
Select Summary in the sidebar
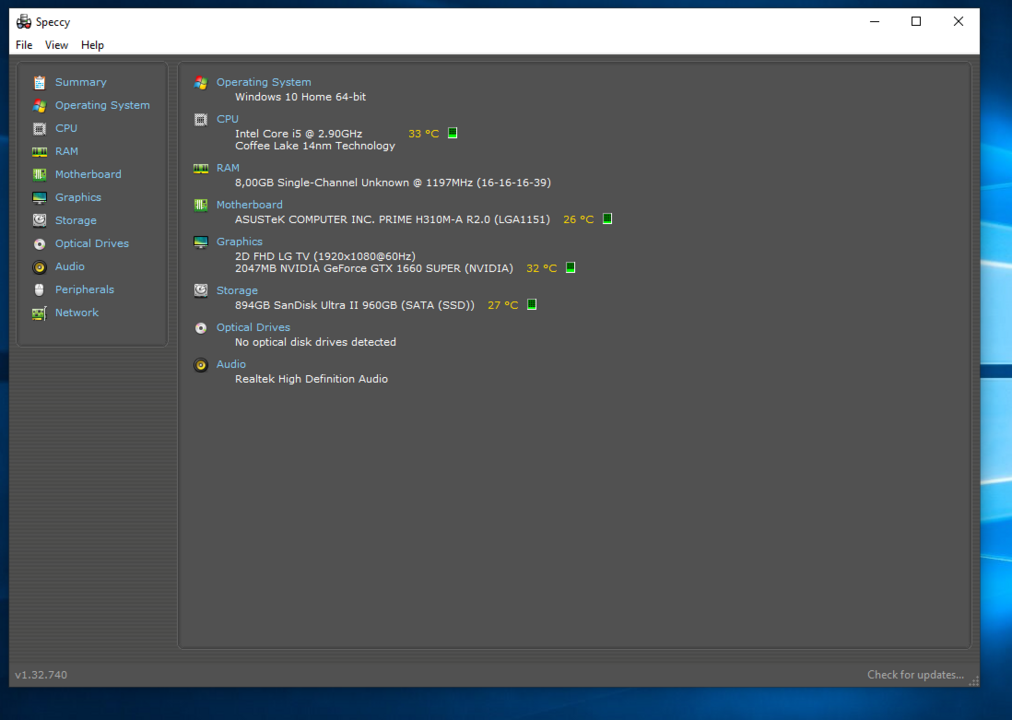81,83
